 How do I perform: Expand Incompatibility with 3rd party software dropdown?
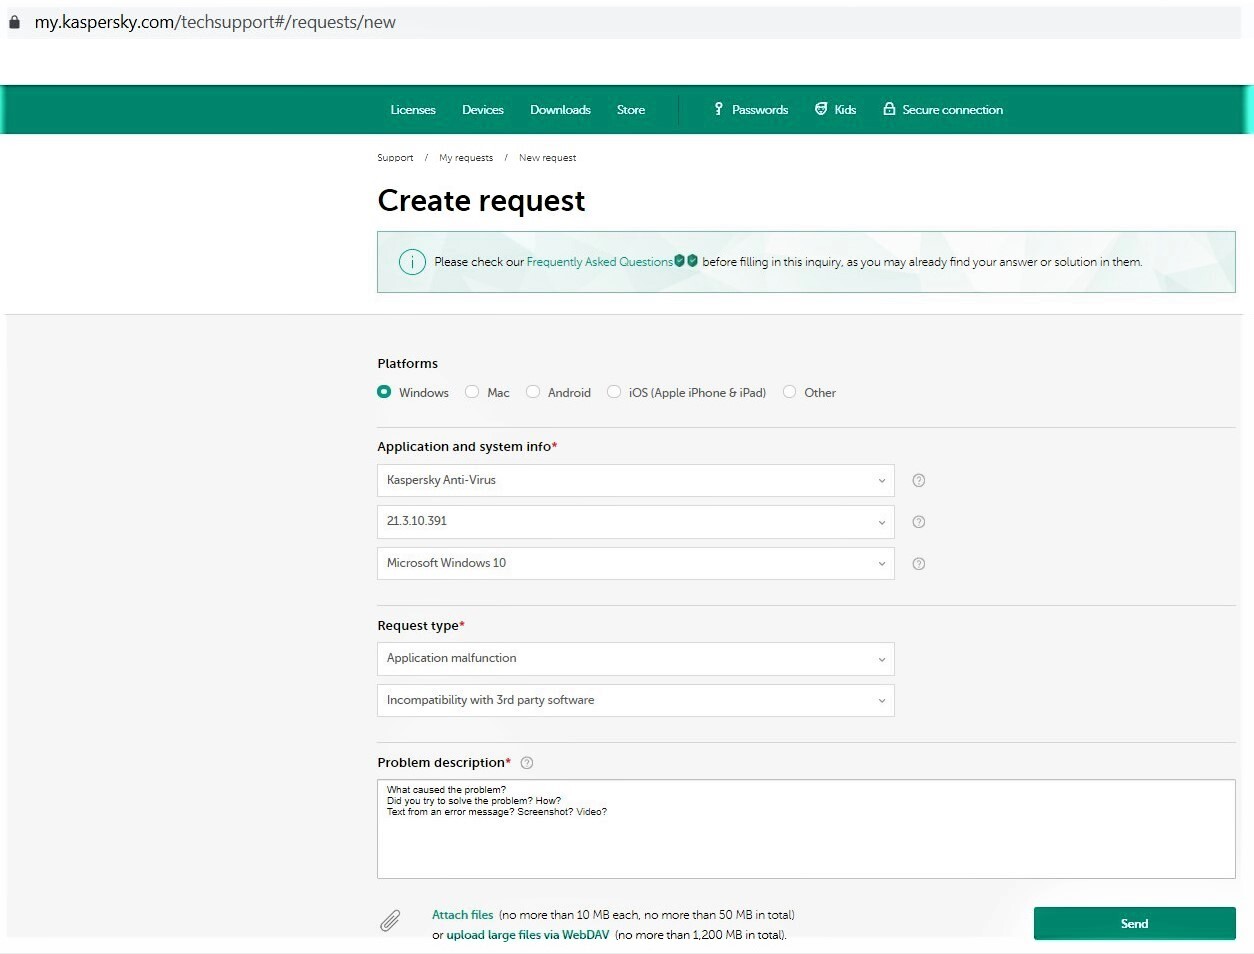pyautogui.click(x=635, y=701)
